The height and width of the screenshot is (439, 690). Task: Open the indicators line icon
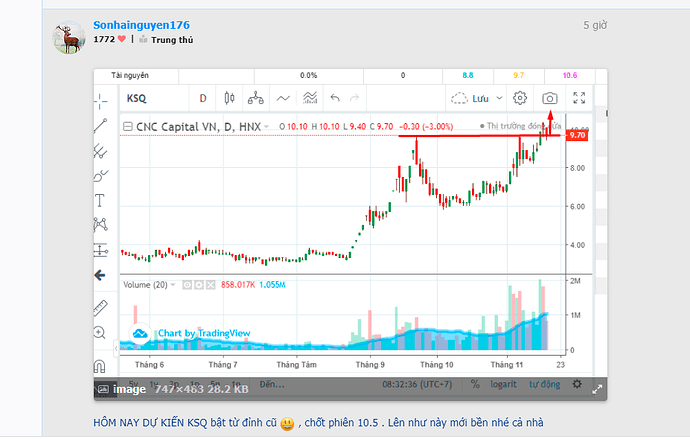[x=283, y=98]
